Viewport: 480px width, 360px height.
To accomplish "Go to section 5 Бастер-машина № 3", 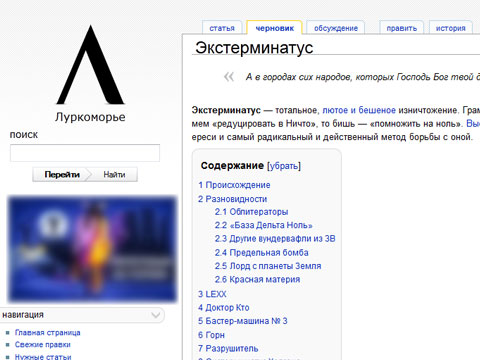I will pyautogui.click(x=243, y=321).
